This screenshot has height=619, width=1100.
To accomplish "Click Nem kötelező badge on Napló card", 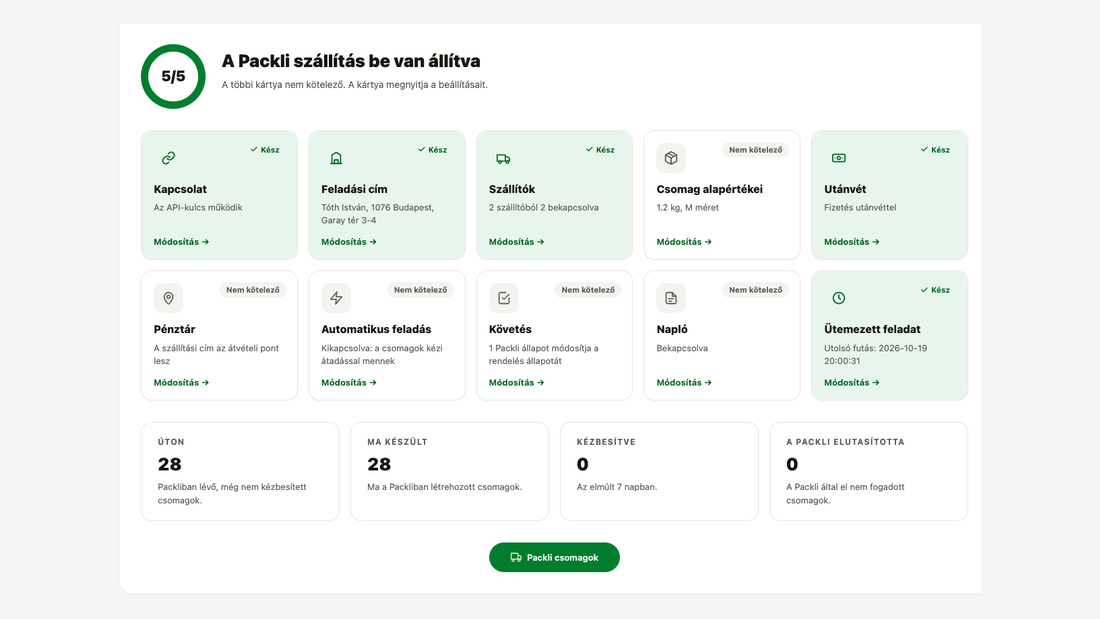I will coord(756,290).
